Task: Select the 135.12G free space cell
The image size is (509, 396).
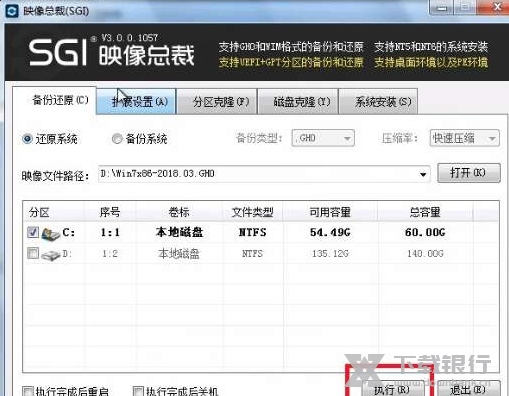Action: pos(330,254)
